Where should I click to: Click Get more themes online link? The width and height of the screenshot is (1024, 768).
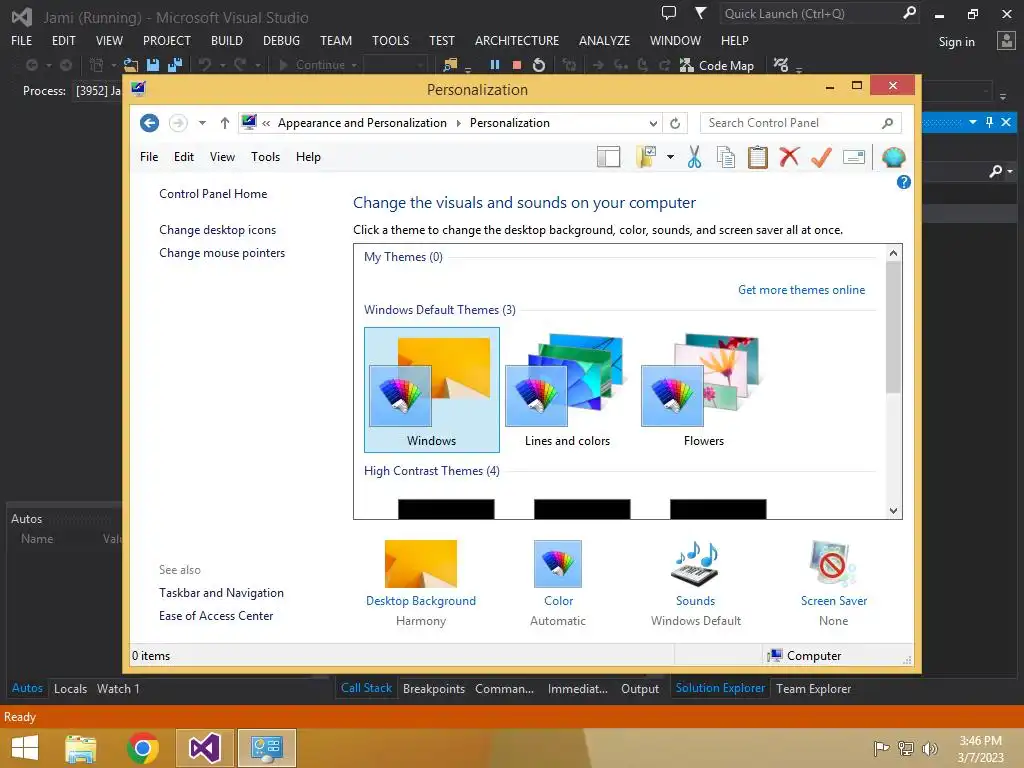(801, 290)
